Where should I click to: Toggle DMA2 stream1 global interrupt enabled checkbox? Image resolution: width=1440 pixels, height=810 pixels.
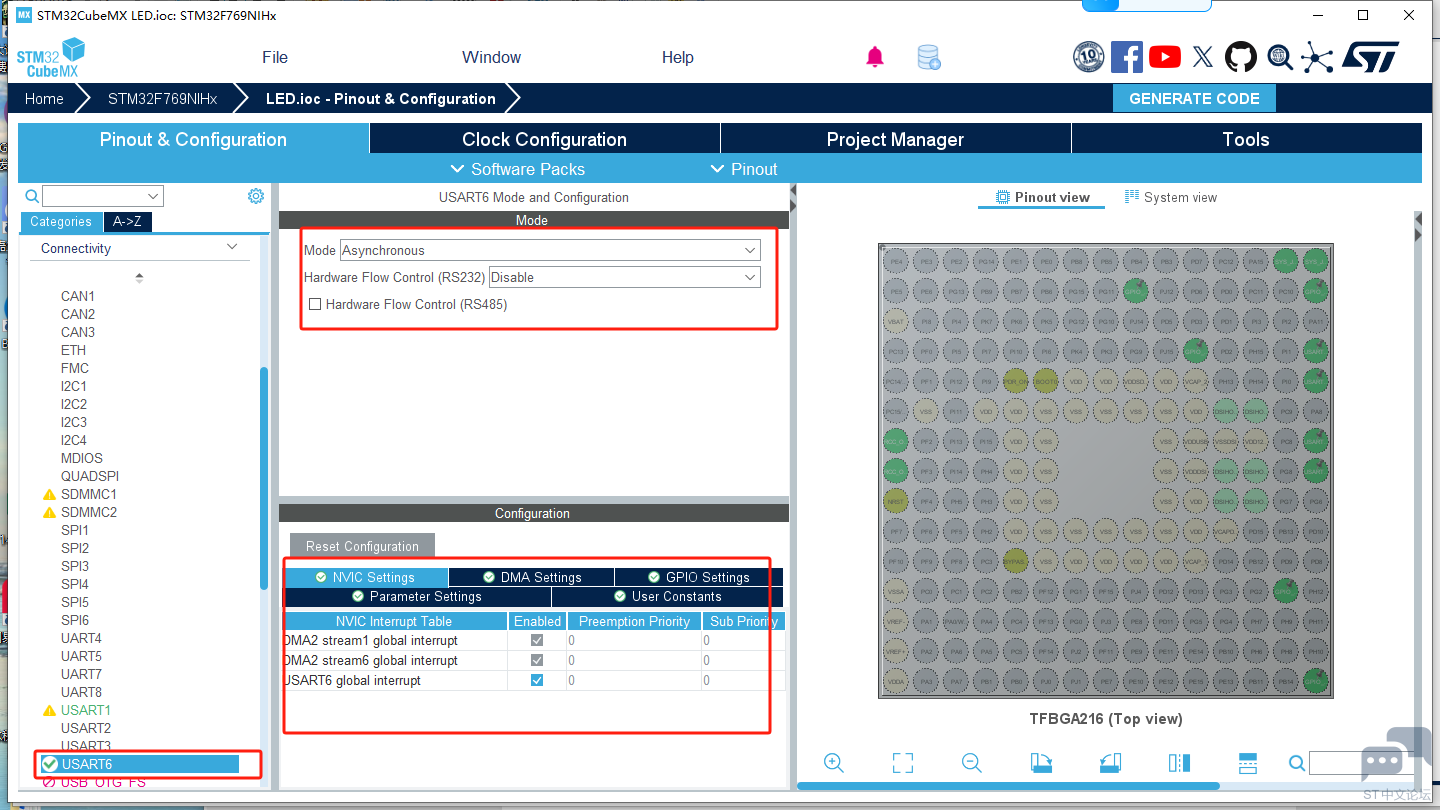pyautogui.click(x=537, y=640)
